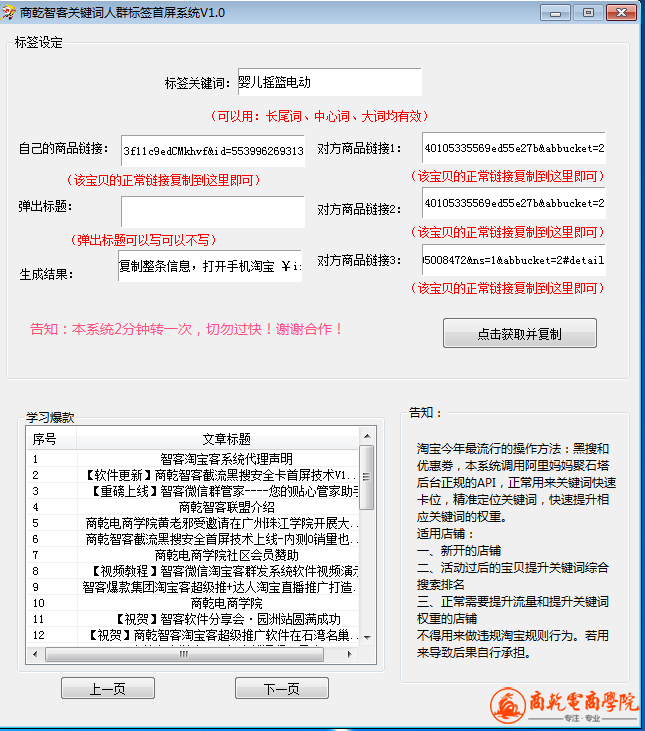
Task: Click the 序号 column header
Action: [52, 439]
